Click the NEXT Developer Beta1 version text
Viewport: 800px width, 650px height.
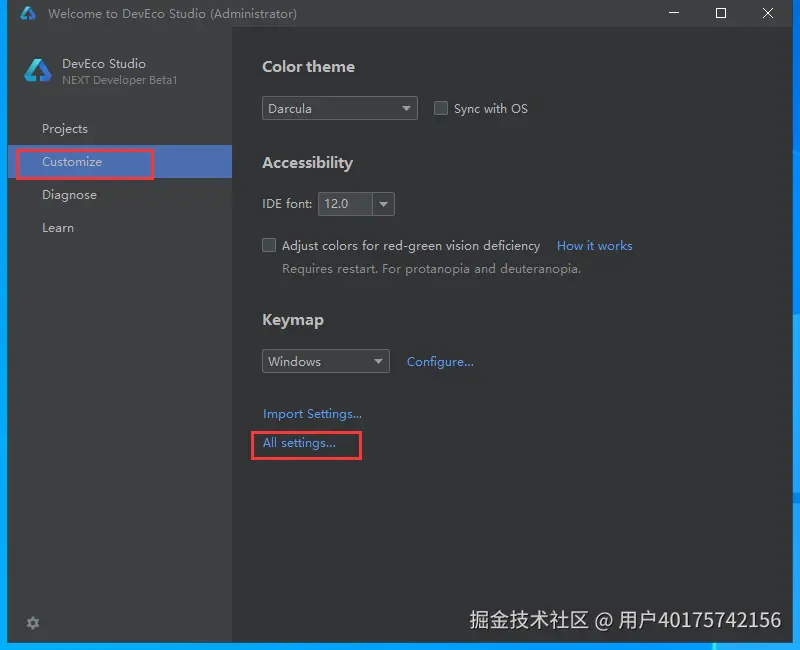(119, 80)
